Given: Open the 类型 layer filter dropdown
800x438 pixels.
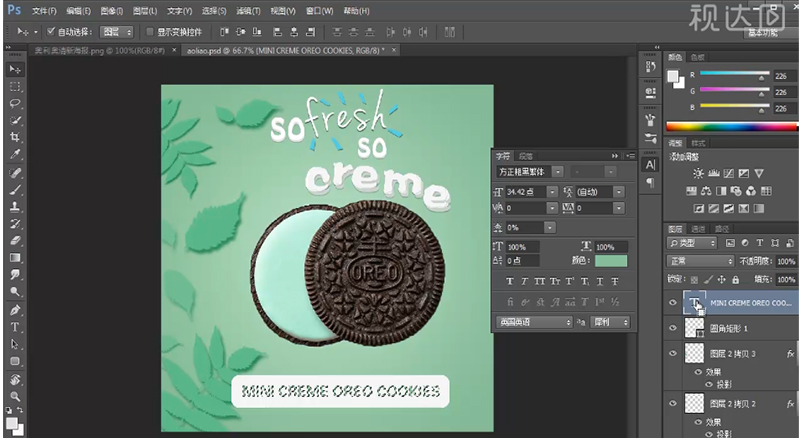Looking at the screenshot, I should [692, 243].
